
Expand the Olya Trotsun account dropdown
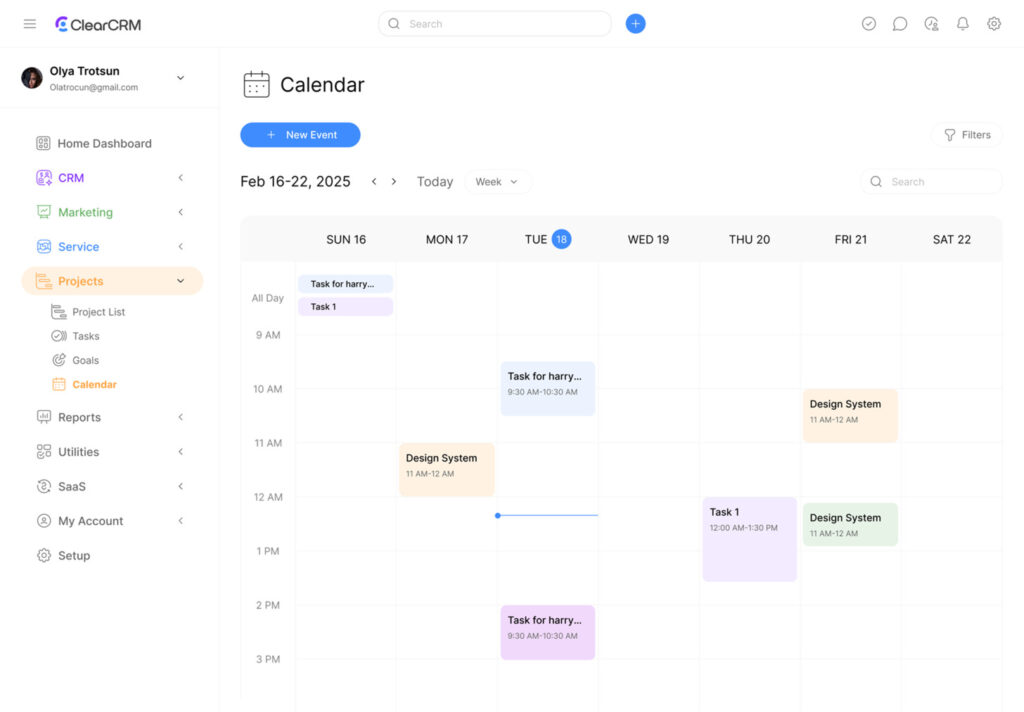(x=180, y=78)
